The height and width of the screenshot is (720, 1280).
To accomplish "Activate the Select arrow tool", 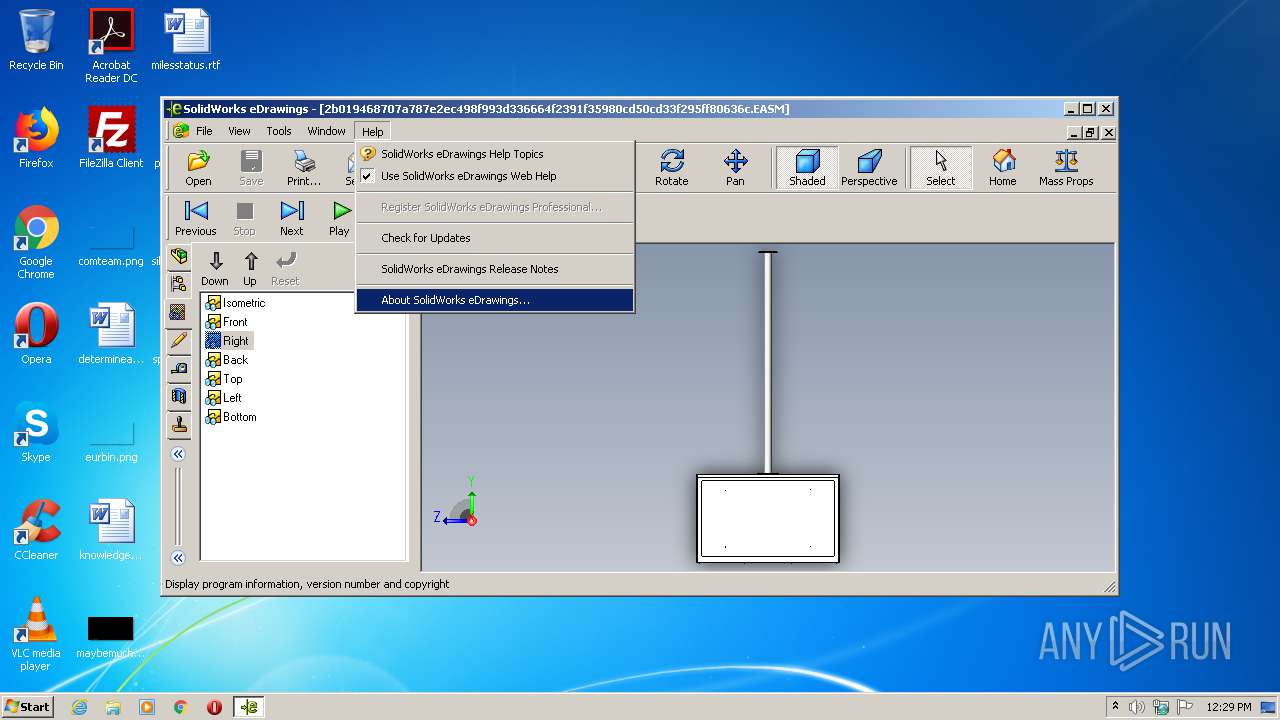I will pyautogui.click(x=940, y=167).
